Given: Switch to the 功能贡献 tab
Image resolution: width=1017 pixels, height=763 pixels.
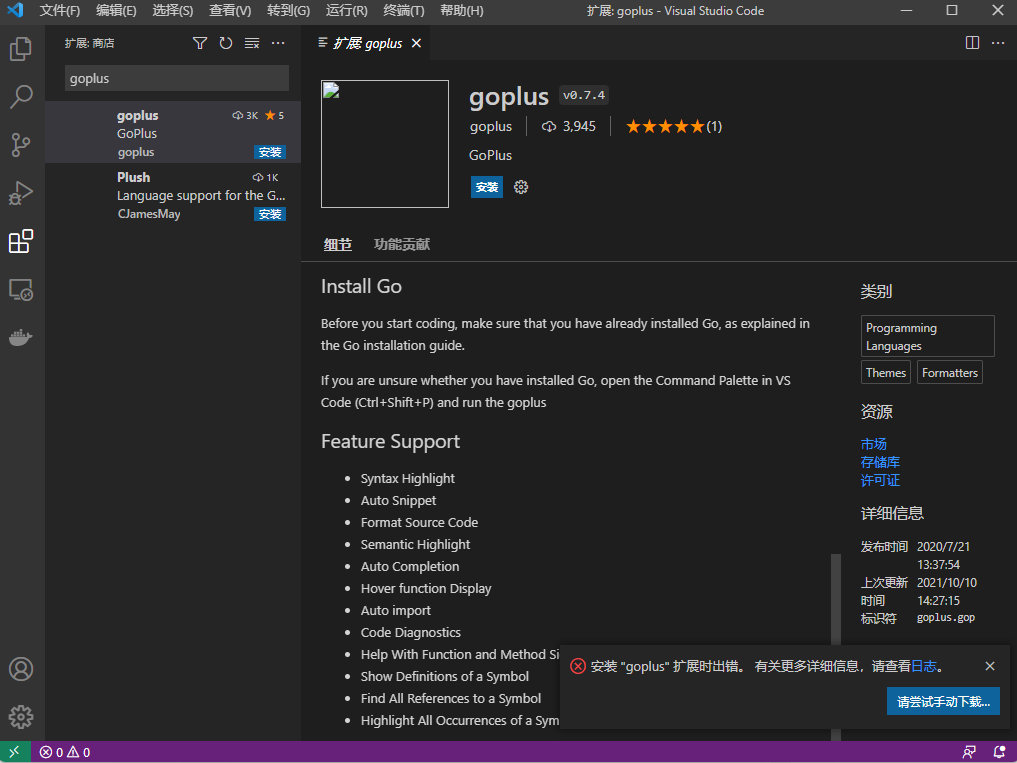Looking at the screenshot, I should click(401, 245).
